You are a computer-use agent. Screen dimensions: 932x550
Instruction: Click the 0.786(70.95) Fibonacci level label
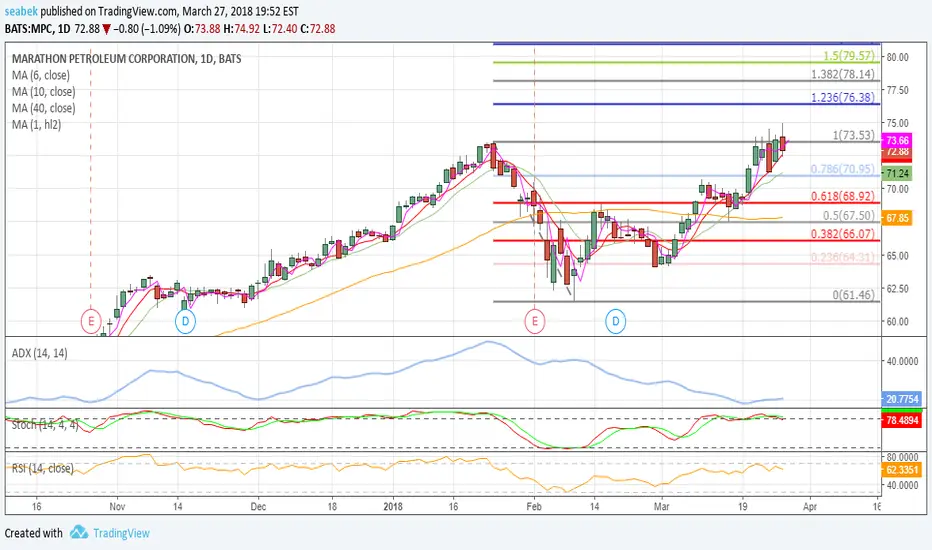843,169
